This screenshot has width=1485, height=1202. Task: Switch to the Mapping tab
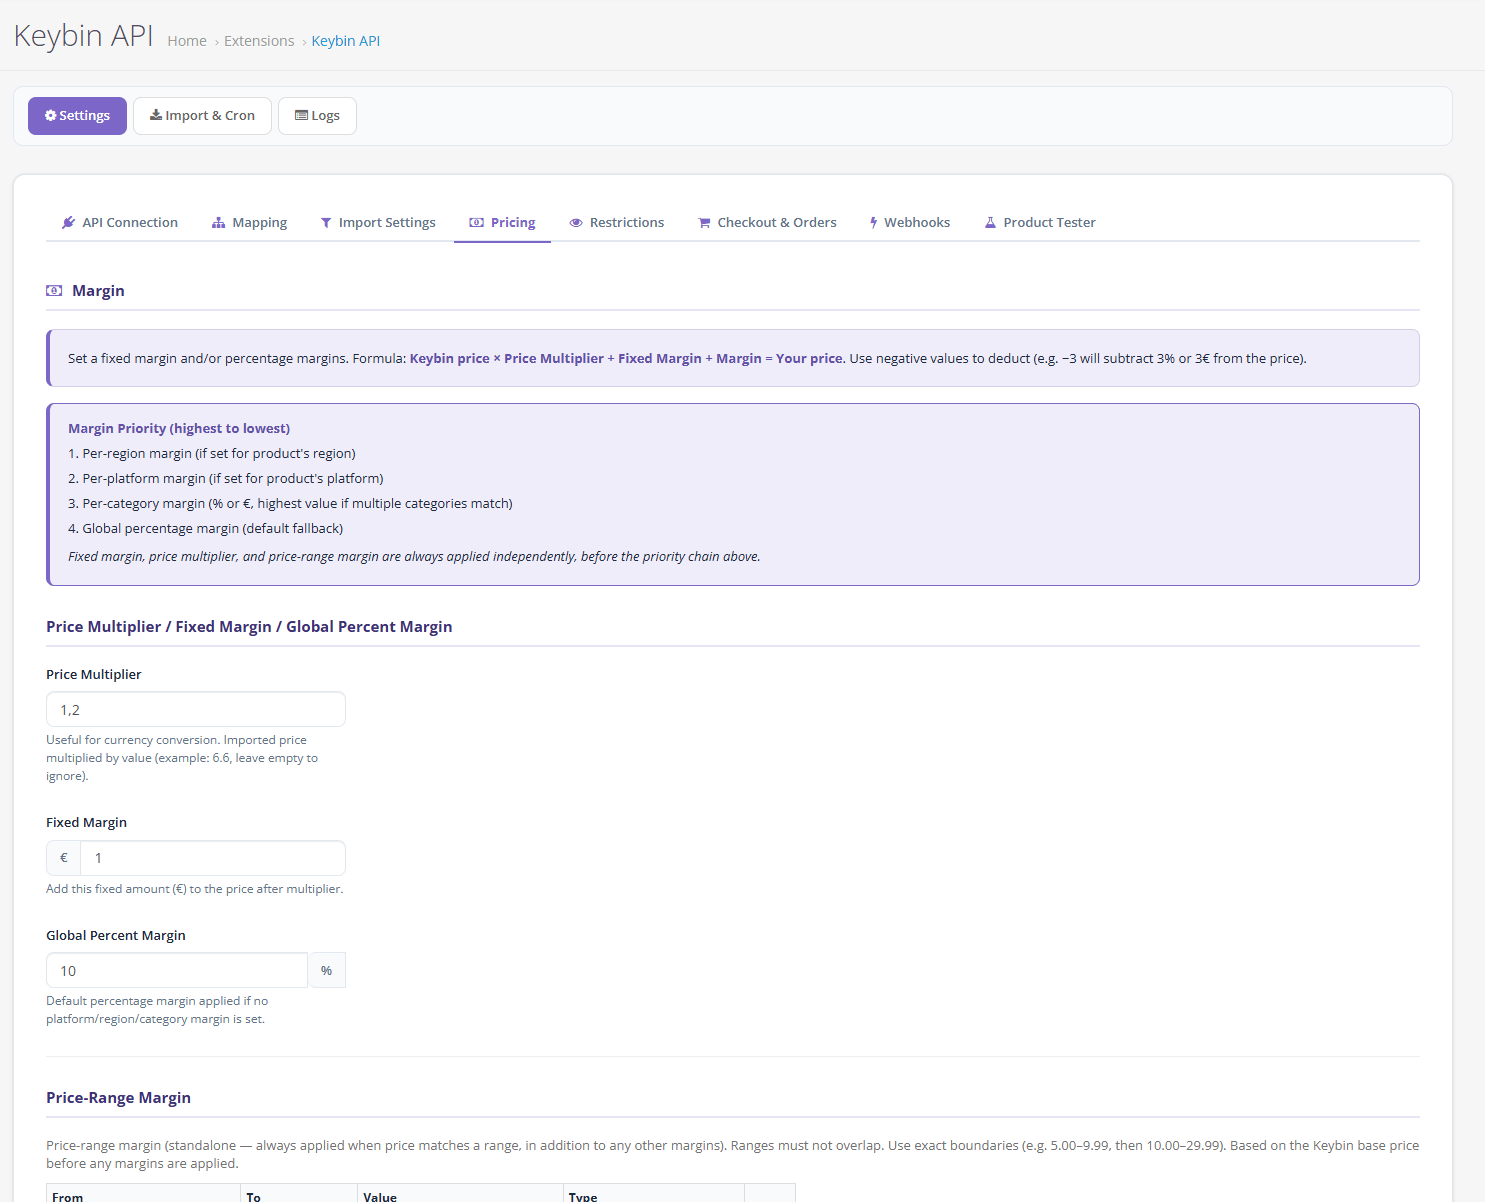pyautogui.click(x=259, y=223)
